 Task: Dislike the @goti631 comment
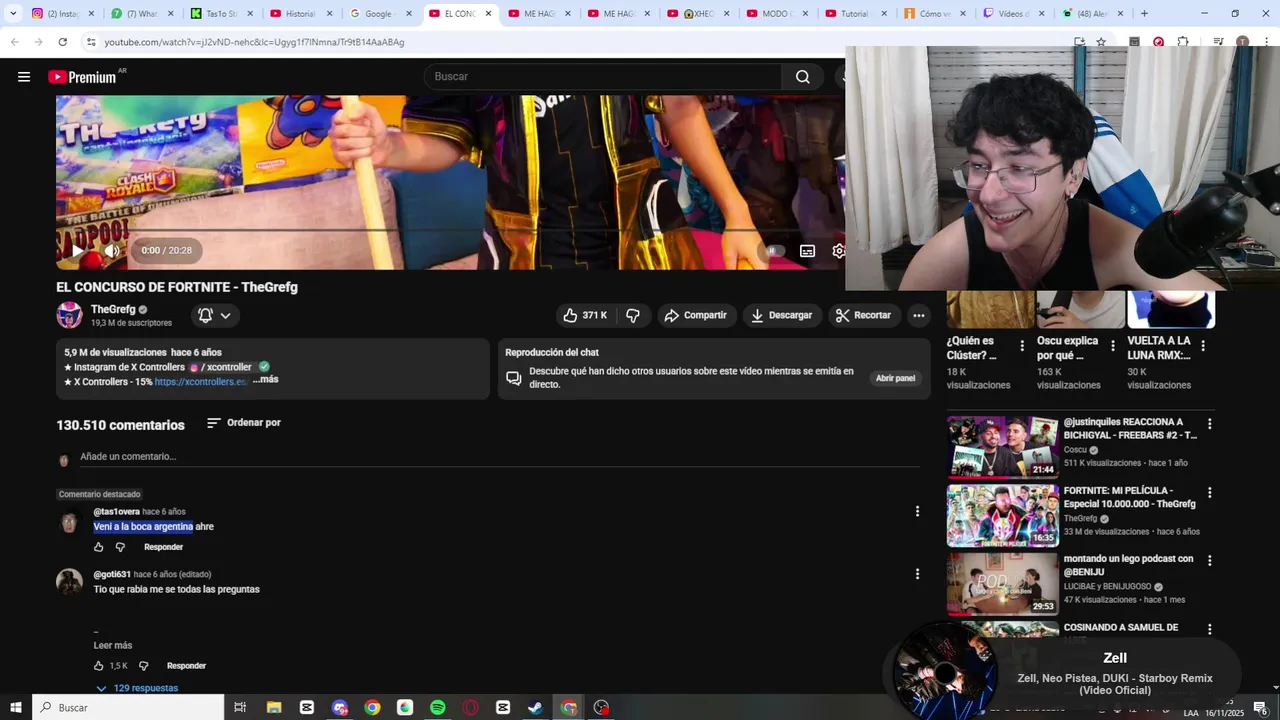tap(143, 666)
